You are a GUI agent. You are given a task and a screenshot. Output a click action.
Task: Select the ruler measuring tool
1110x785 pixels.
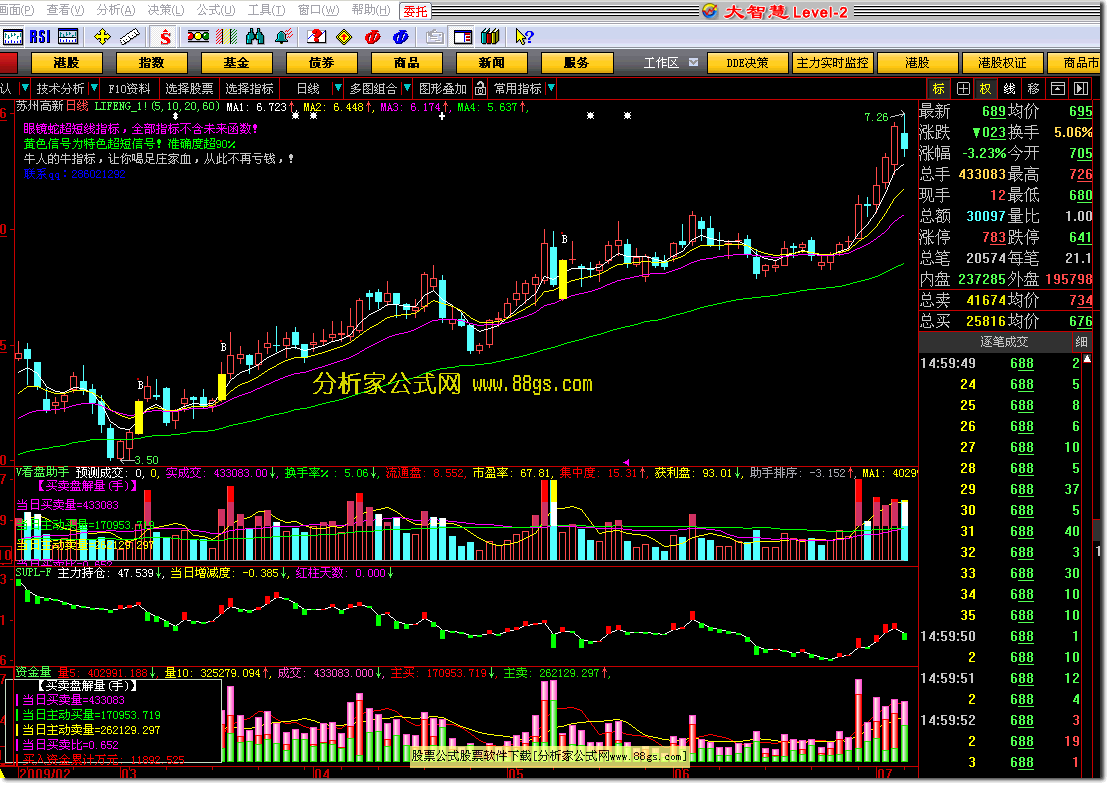tap(130, 37)
